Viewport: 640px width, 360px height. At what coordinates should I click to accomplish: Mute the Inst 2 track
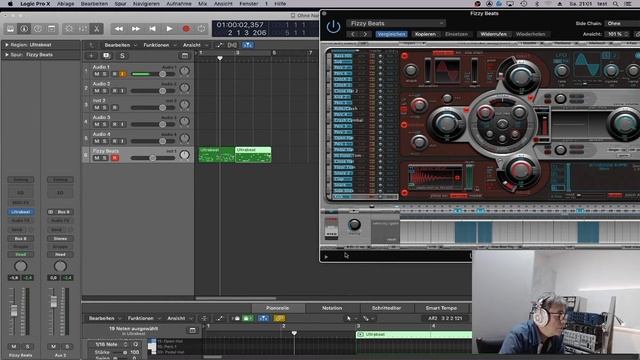coord(97,107)
